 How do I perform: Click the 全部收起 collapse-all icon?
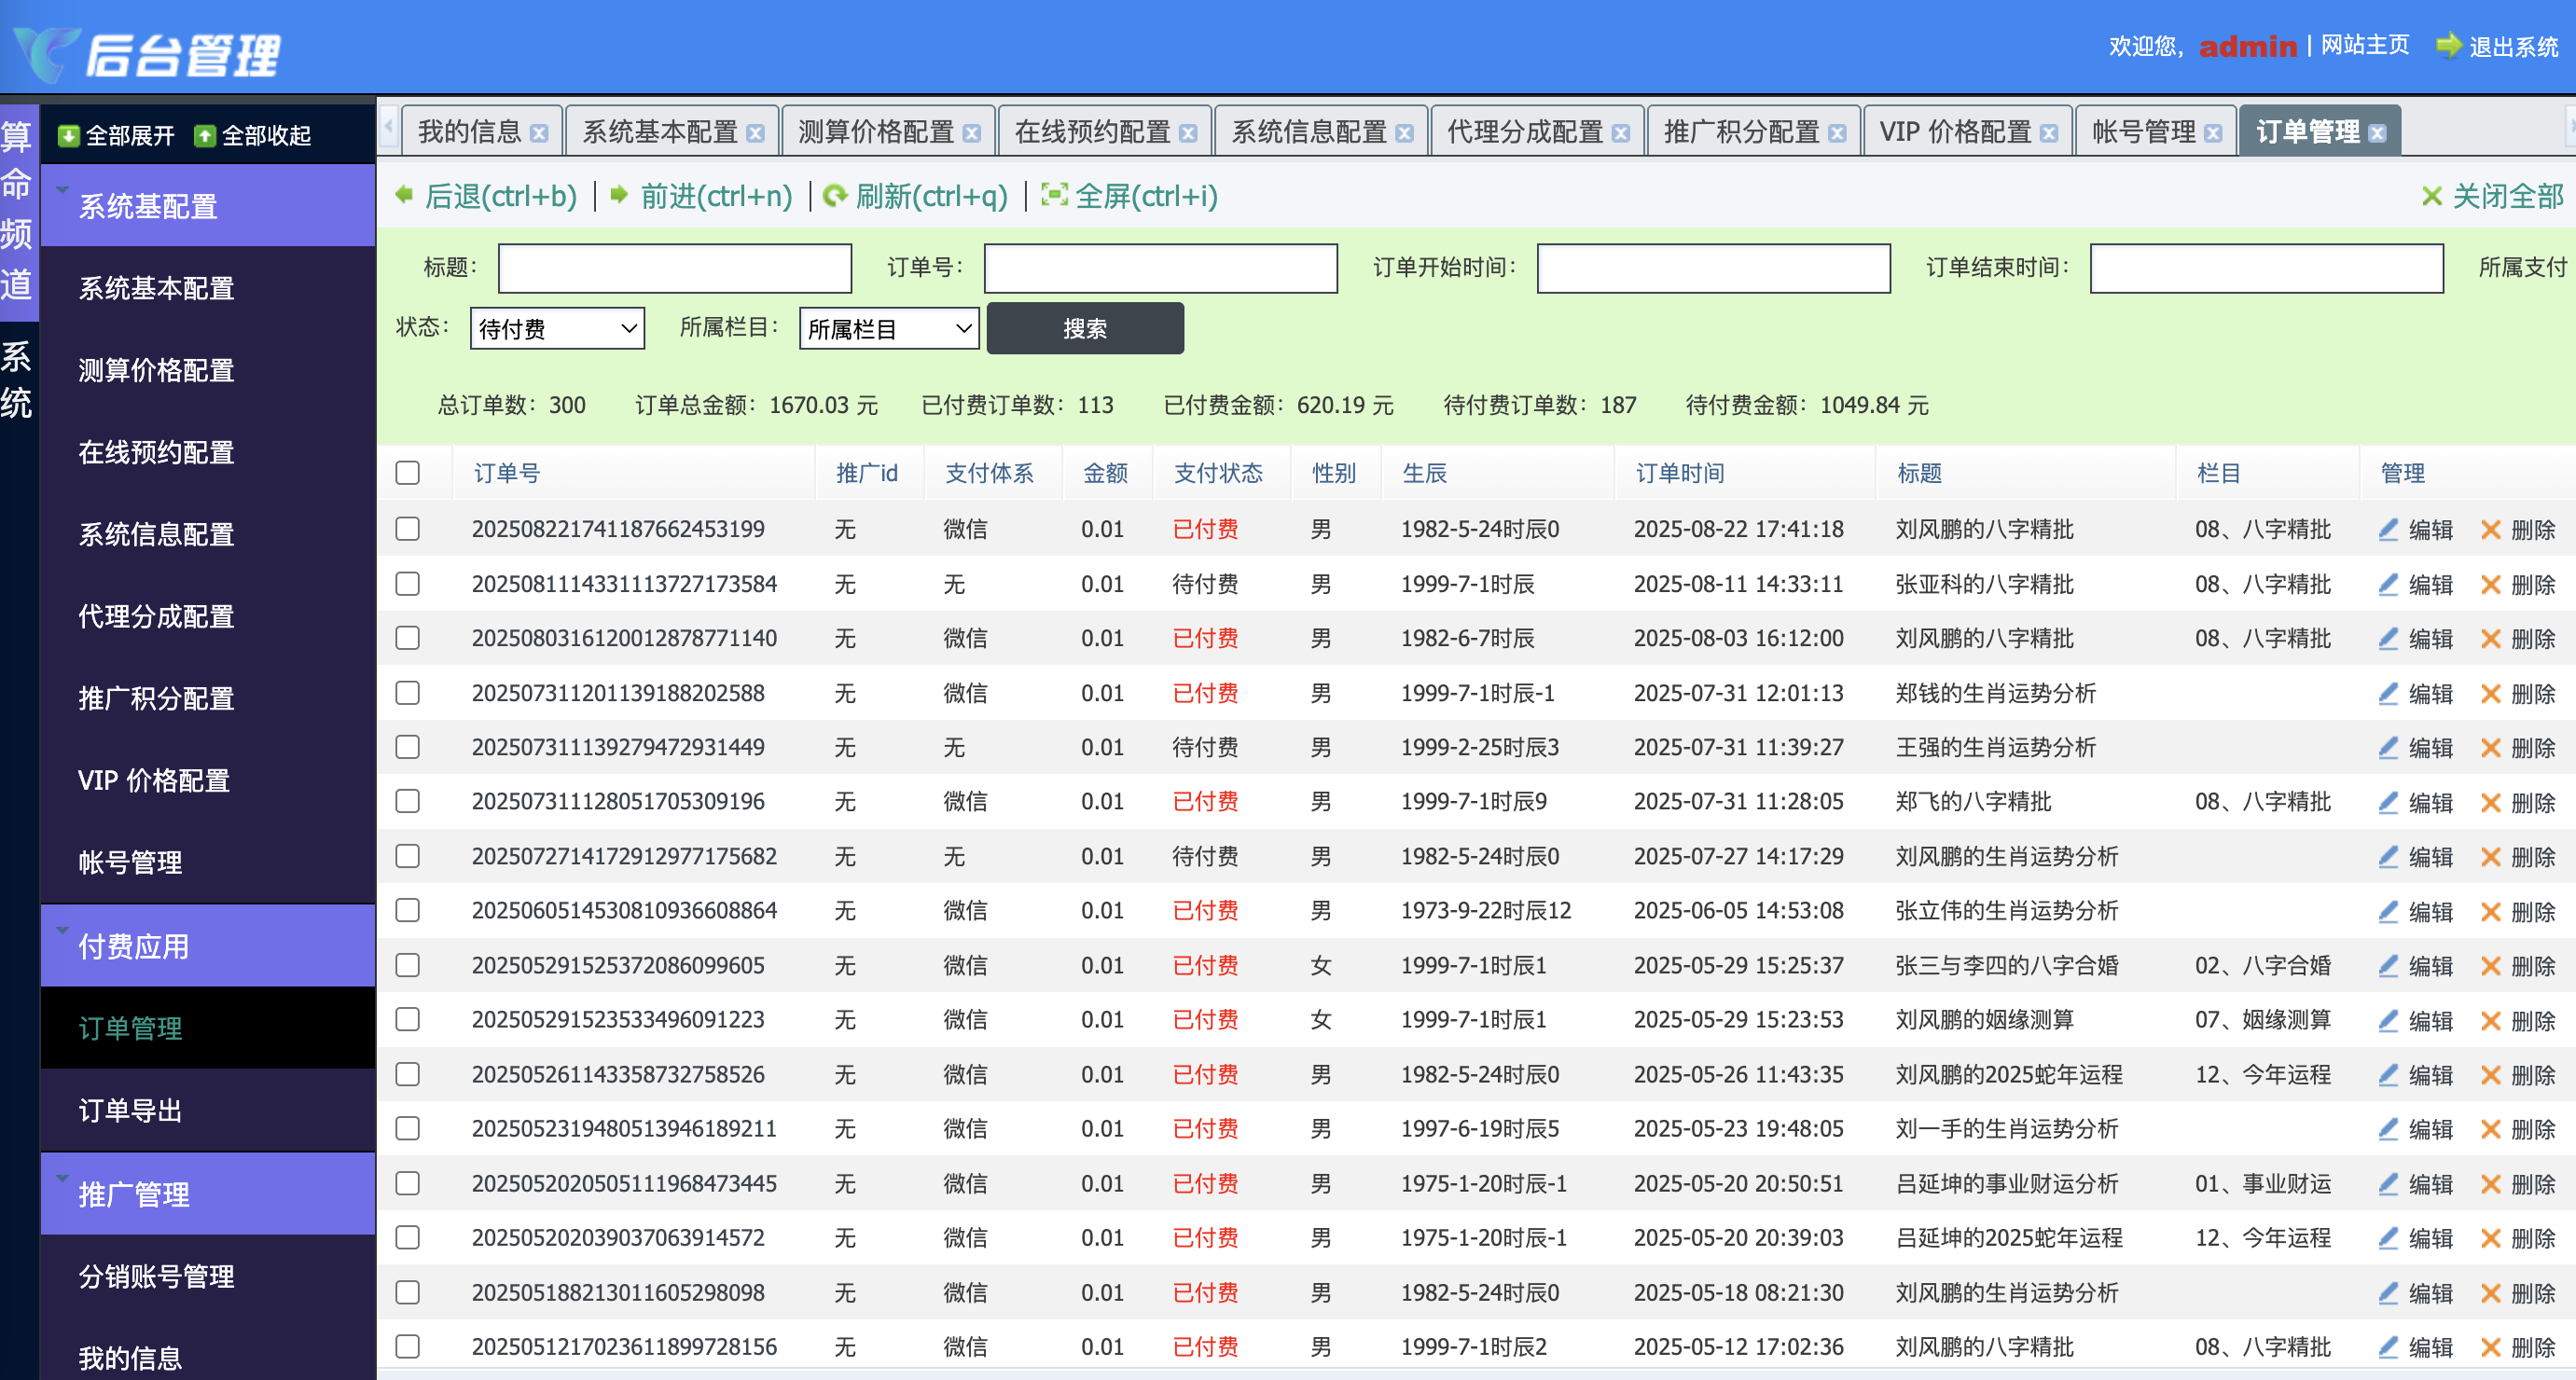[204, 135]
